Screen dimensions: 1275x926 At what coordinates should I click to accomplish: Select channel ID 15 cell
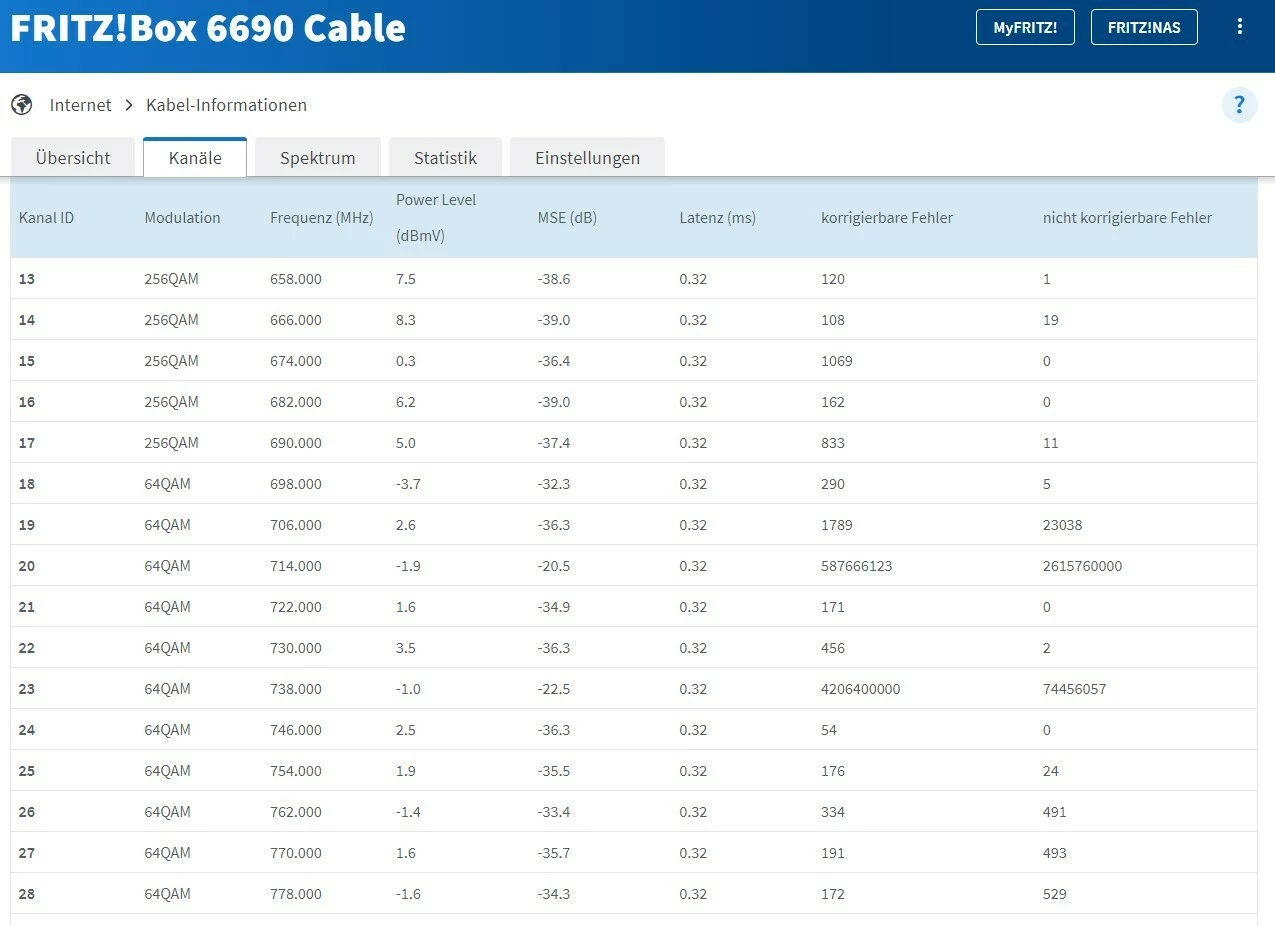point(27,361)
